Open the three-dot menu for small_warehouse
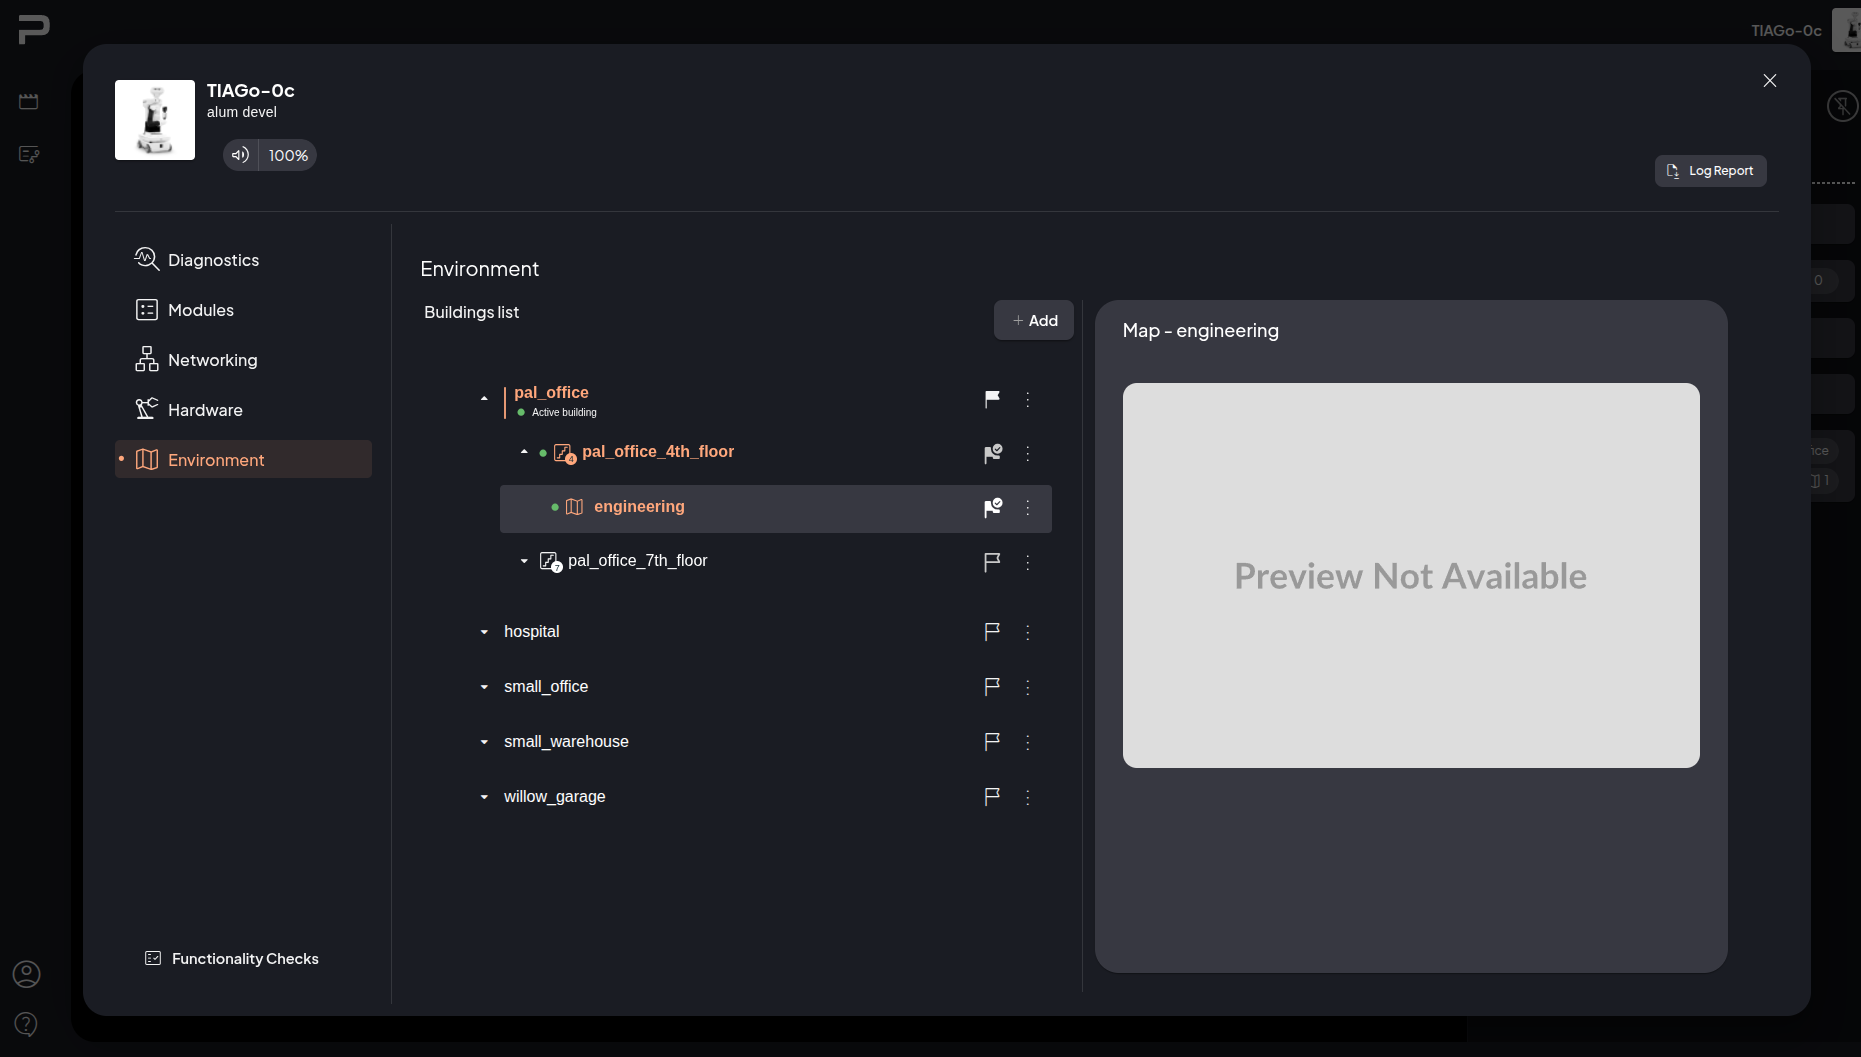 click(1028, 742)
